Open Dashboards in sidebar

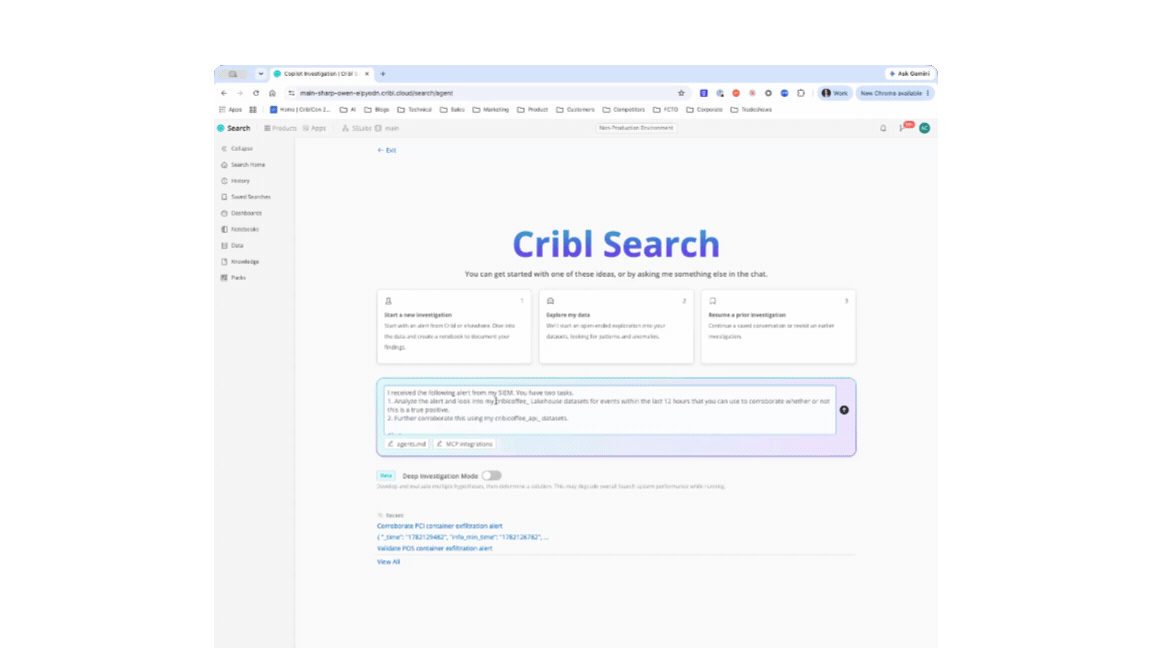[x=242, y=213]
